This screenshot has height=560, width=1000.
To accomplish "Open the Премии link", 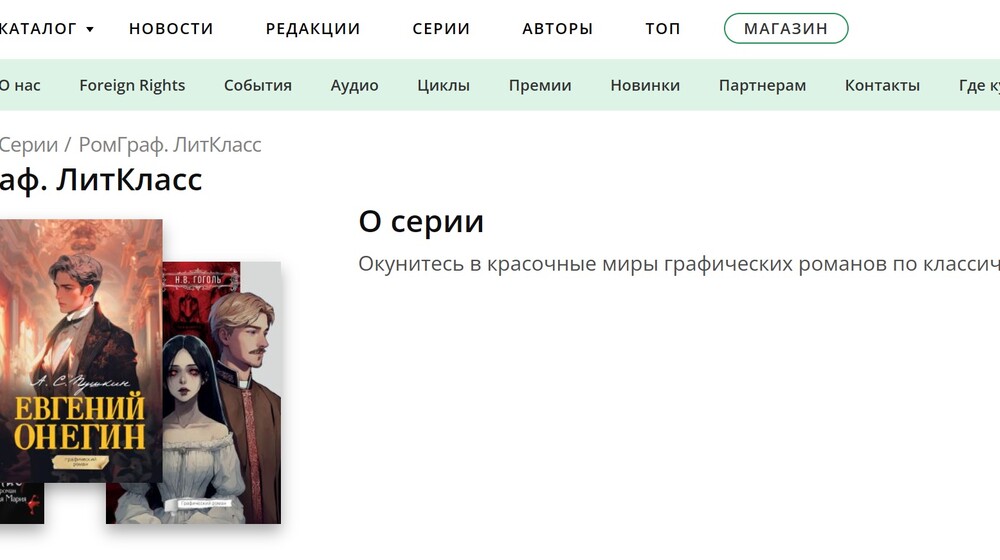I will point(540,85).
